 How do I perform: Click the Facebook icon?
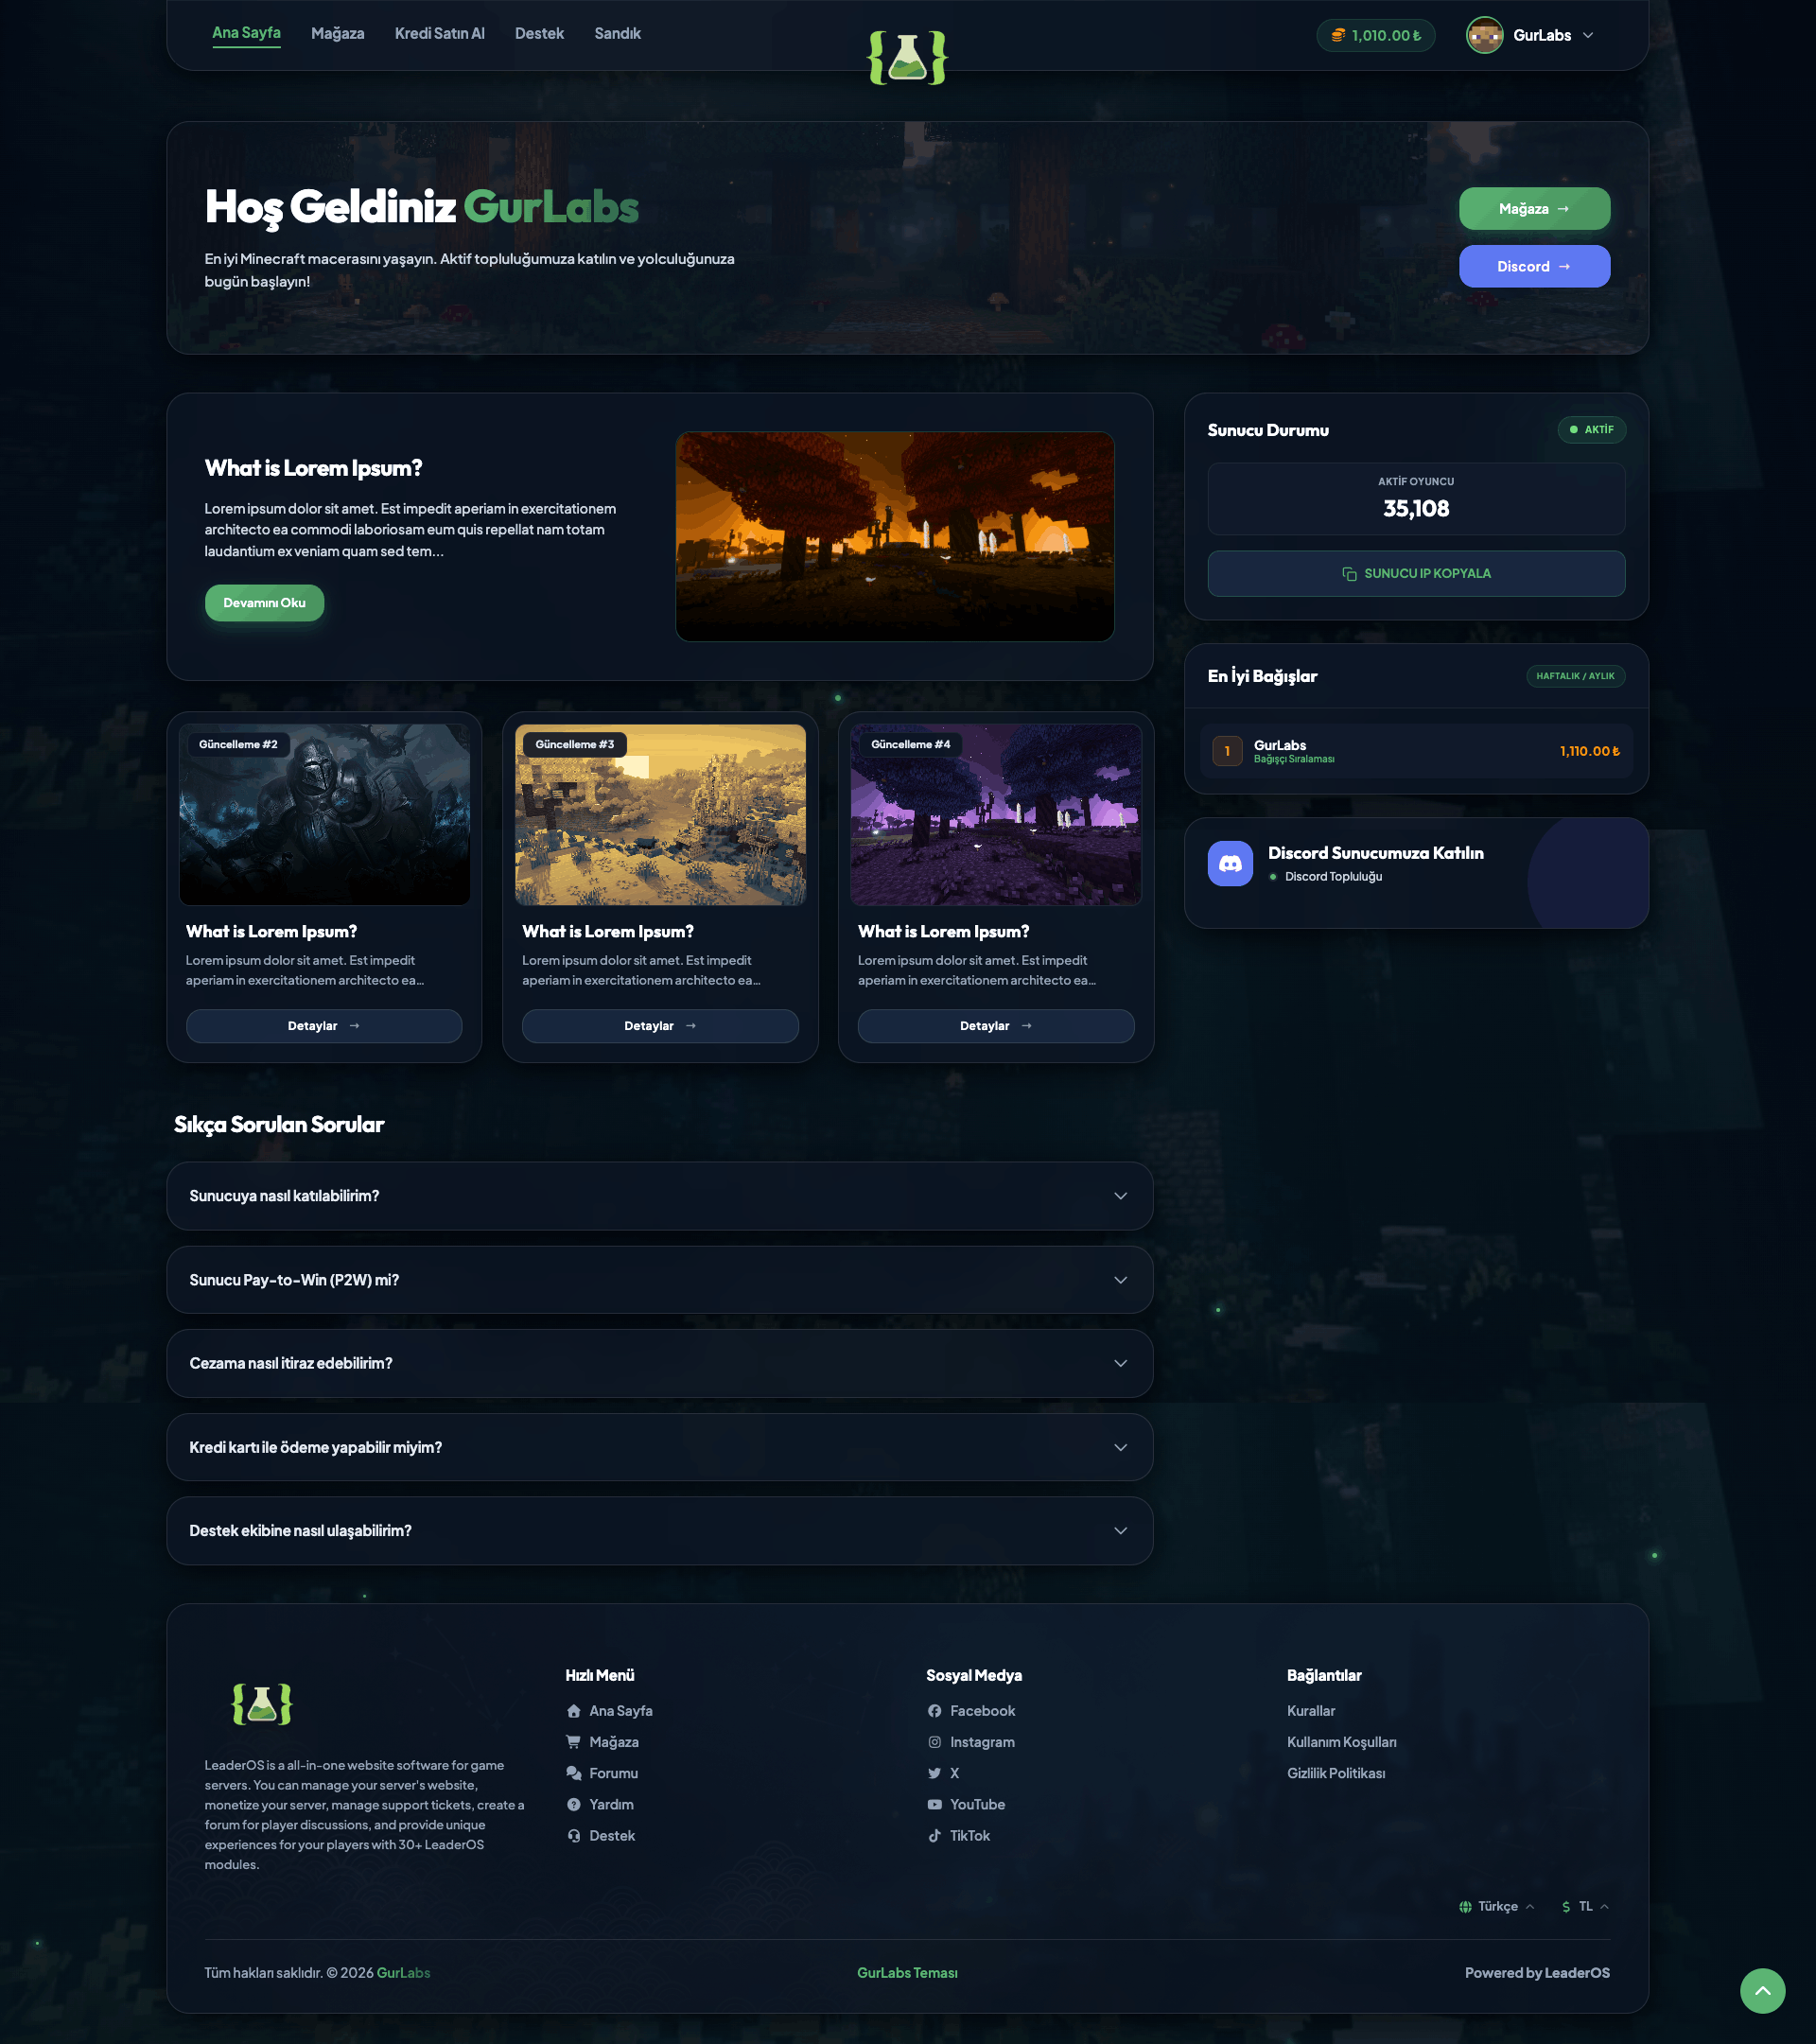coord(934,1711)
